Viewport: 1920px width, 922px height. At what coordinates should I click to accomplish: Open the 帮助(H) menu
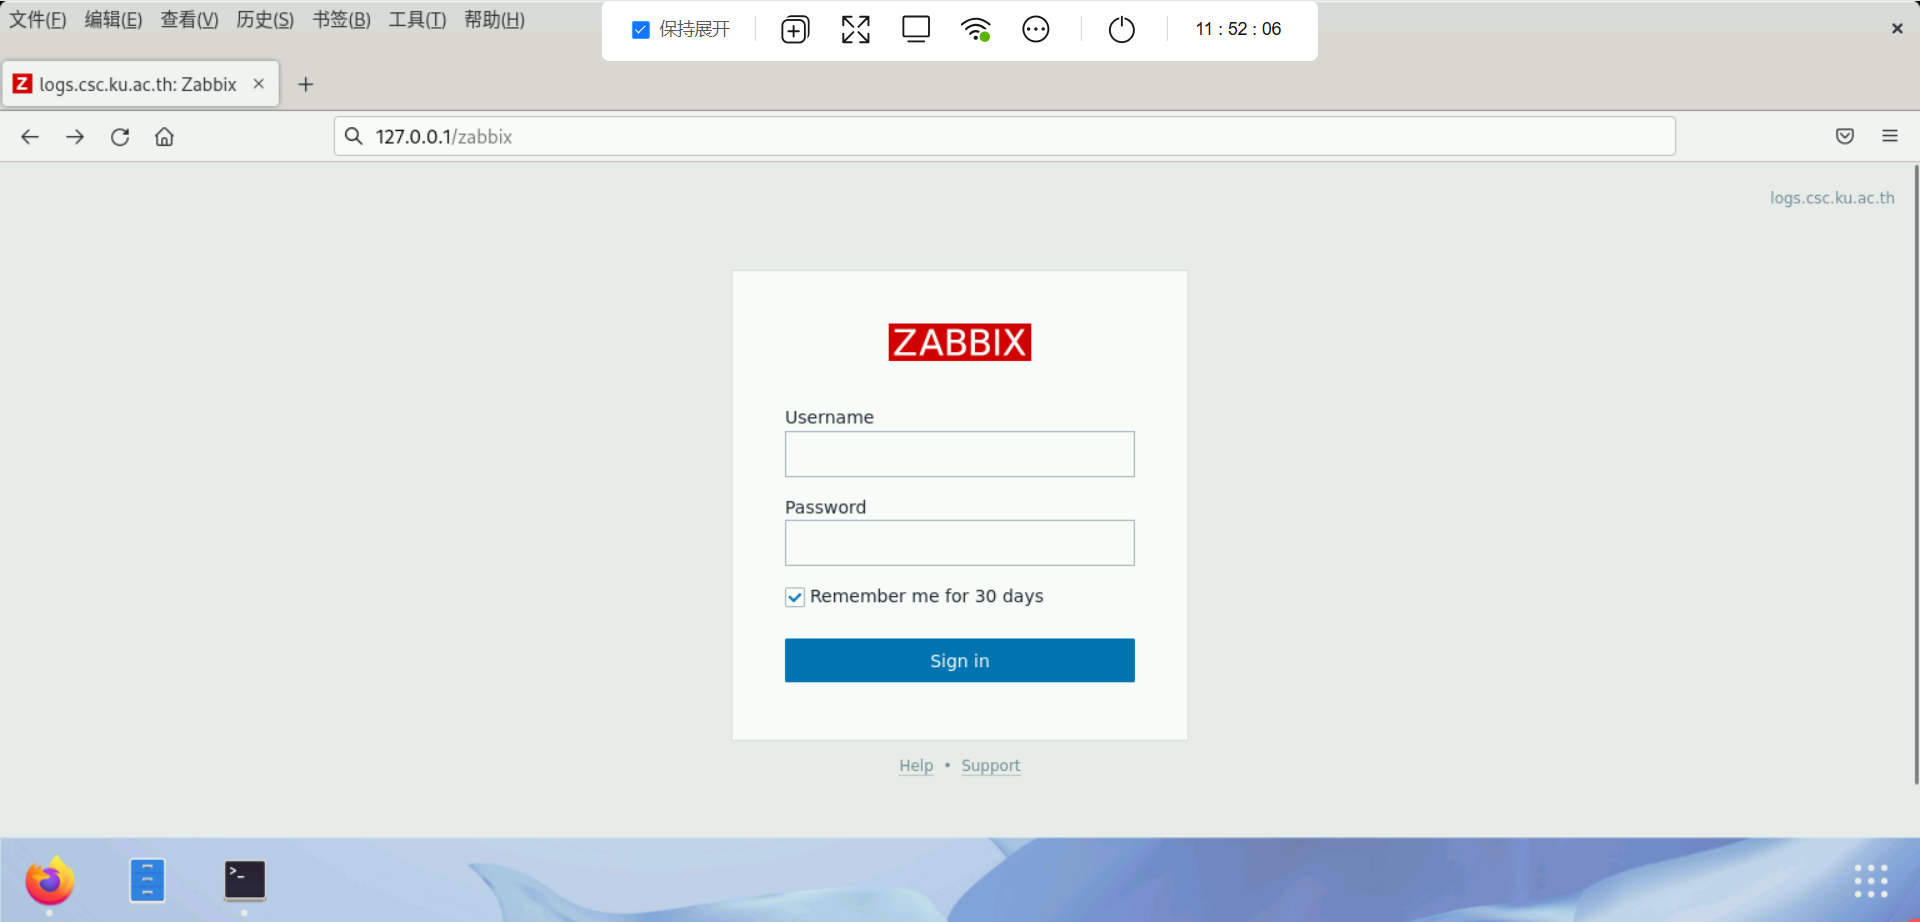[494, 20]
